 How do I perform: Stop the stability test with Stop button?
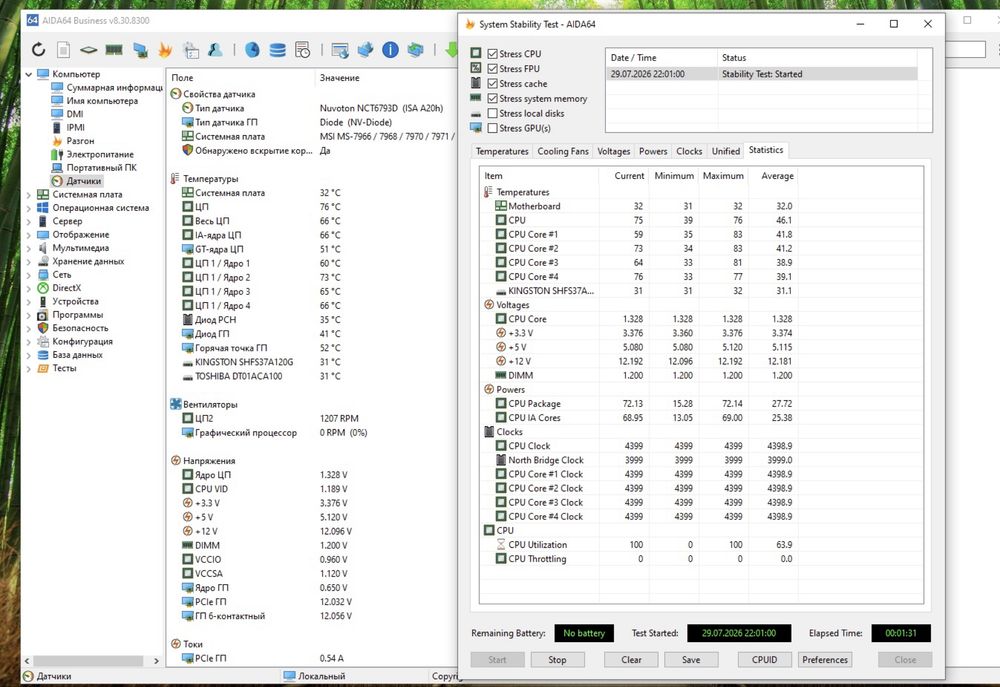pyautogui.click(x=557, y=660)
